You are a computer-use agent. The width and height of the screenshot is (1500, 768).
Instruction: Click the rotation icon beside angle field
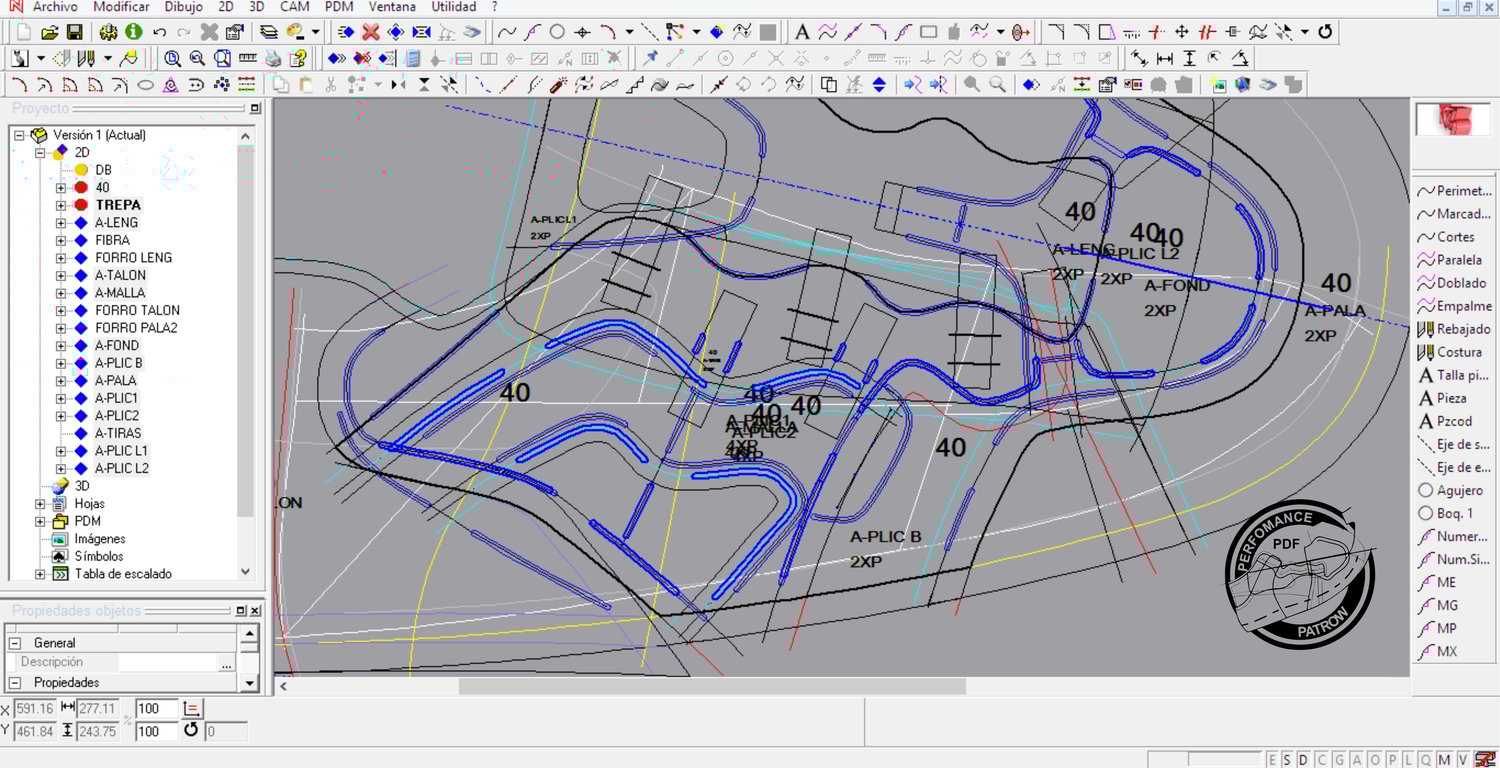[x=192, y=731]
